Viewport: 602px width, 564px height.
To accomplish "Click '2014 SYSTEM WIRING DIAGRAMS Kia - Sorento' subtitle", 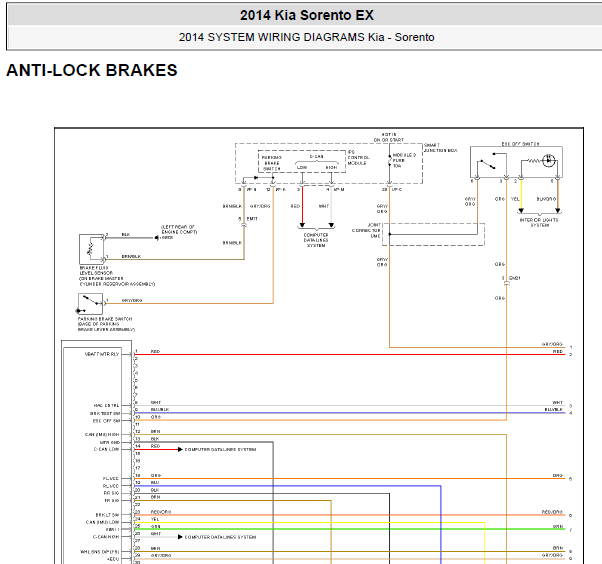I will click(x=306, y=37).
